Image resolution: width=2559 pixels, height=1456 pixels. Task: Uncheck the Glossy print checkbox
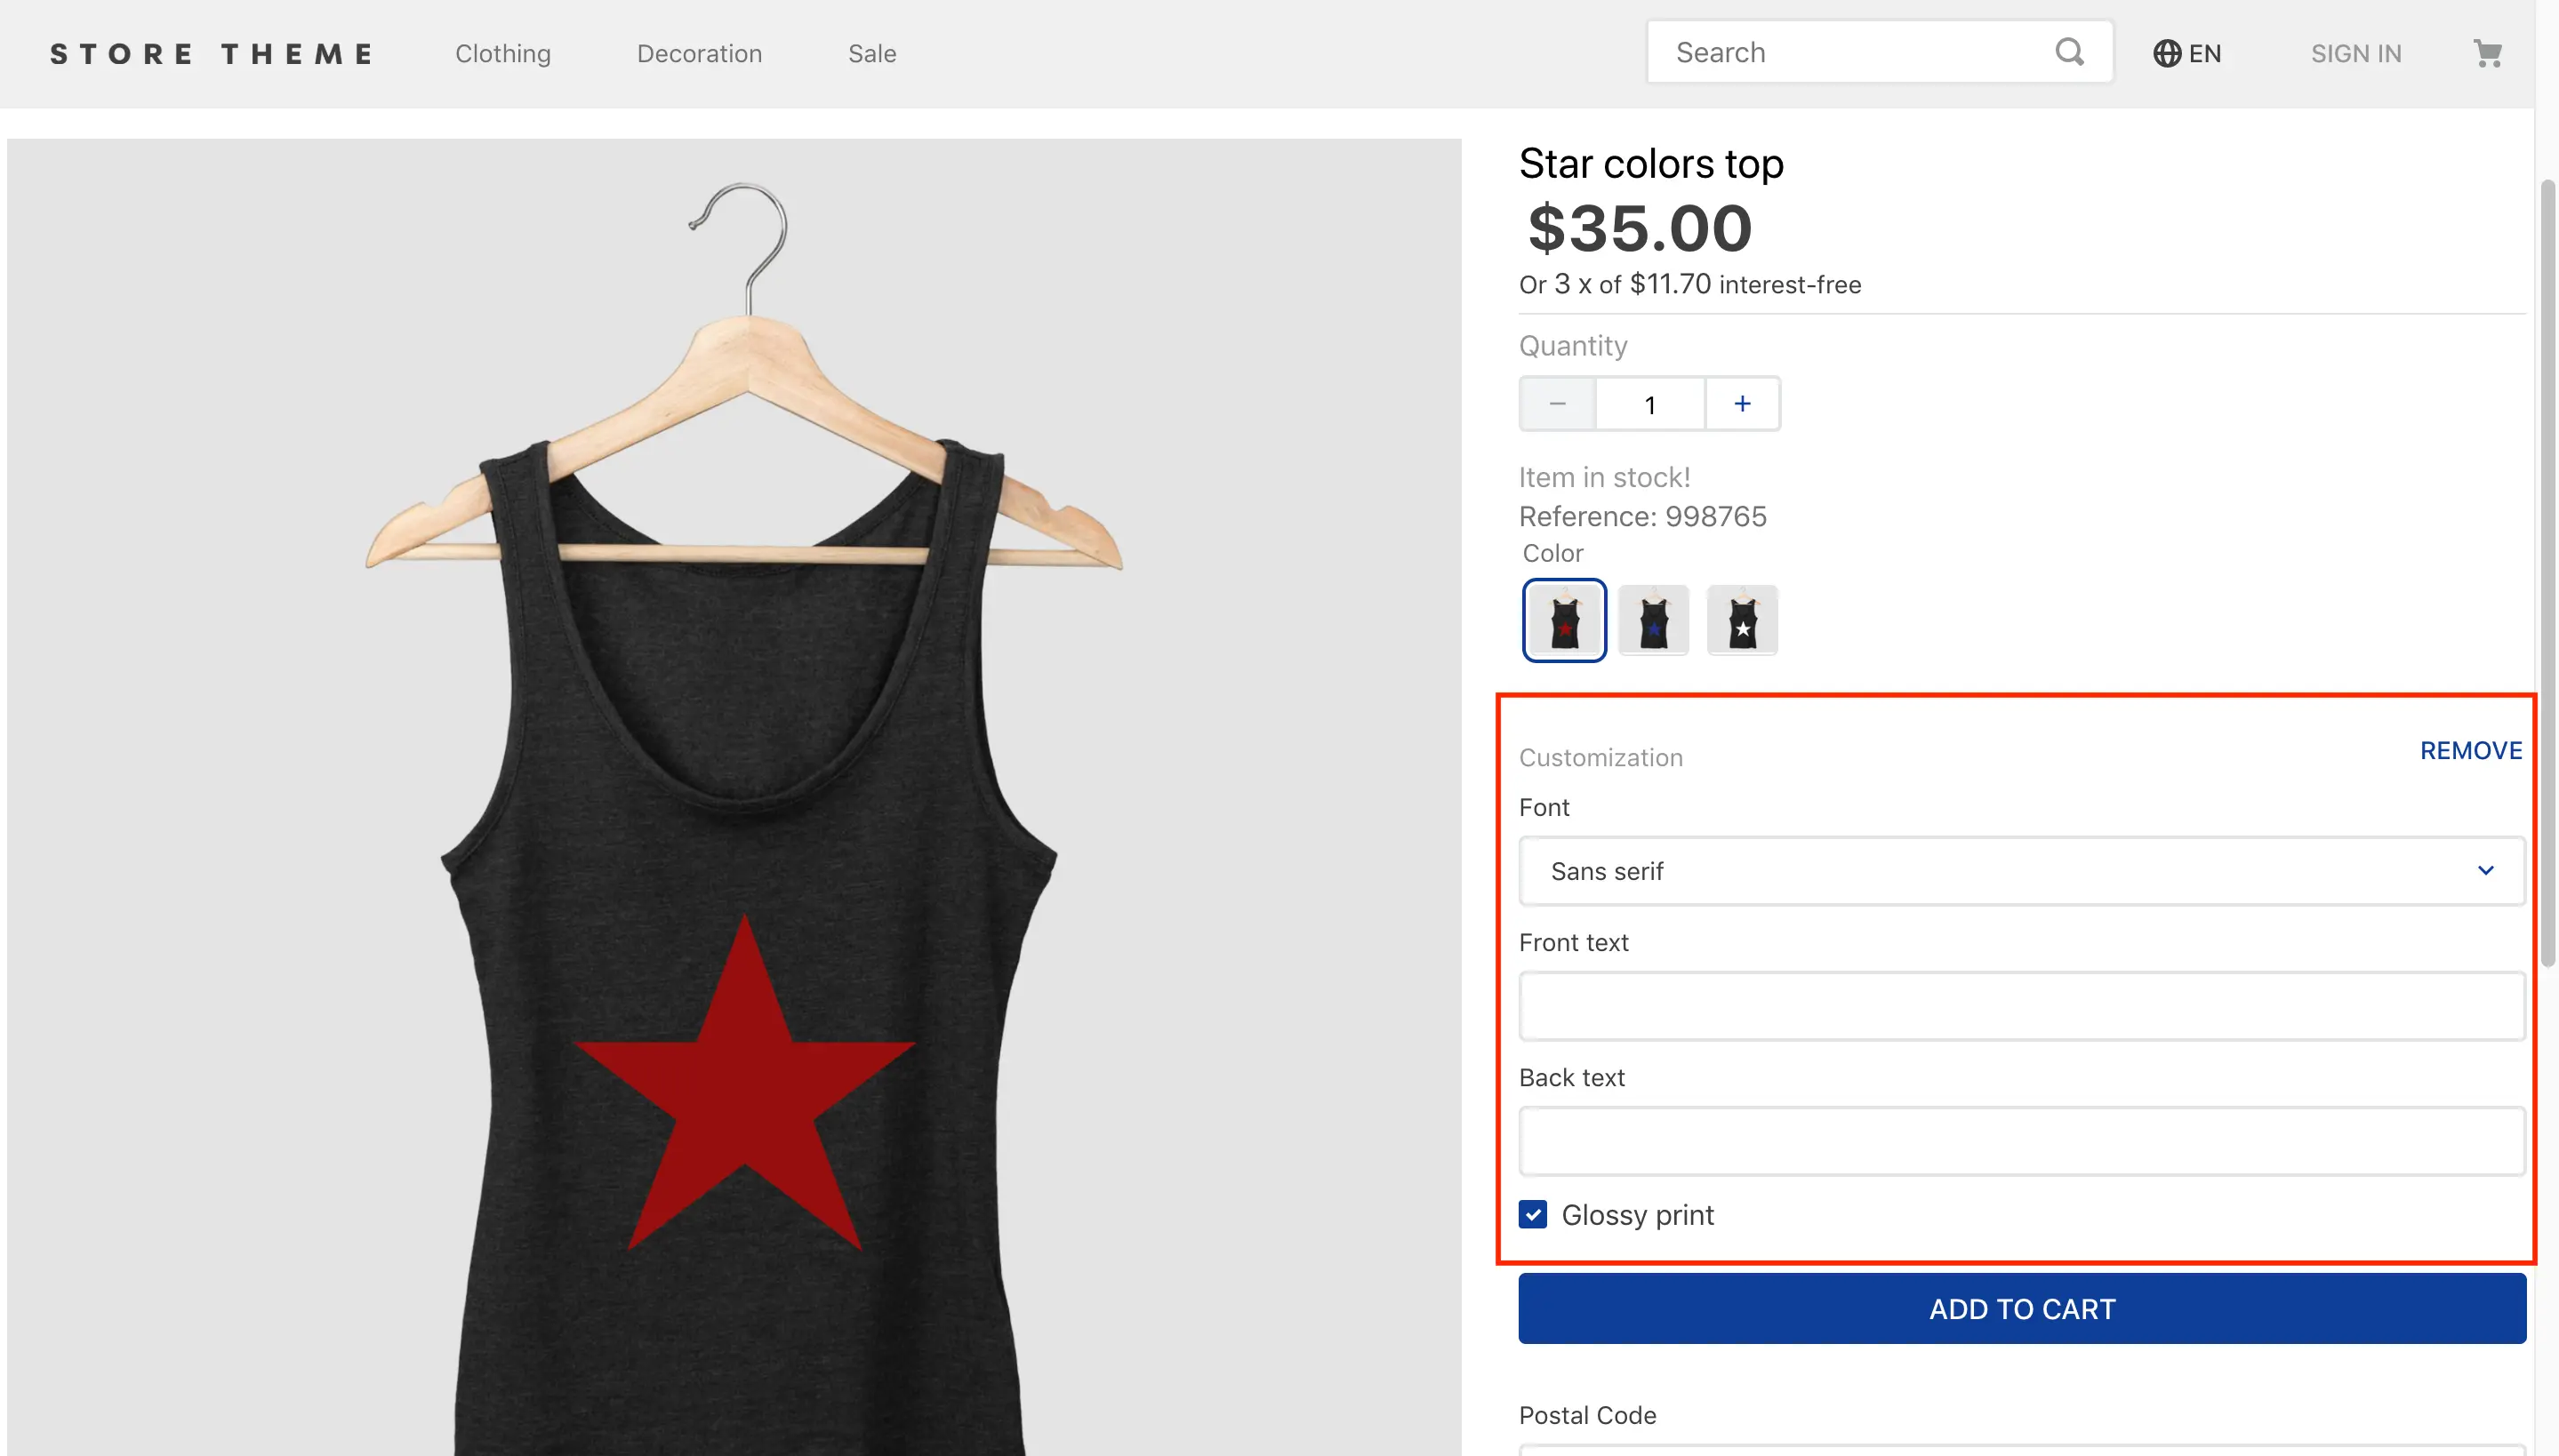(1532, 1215)
